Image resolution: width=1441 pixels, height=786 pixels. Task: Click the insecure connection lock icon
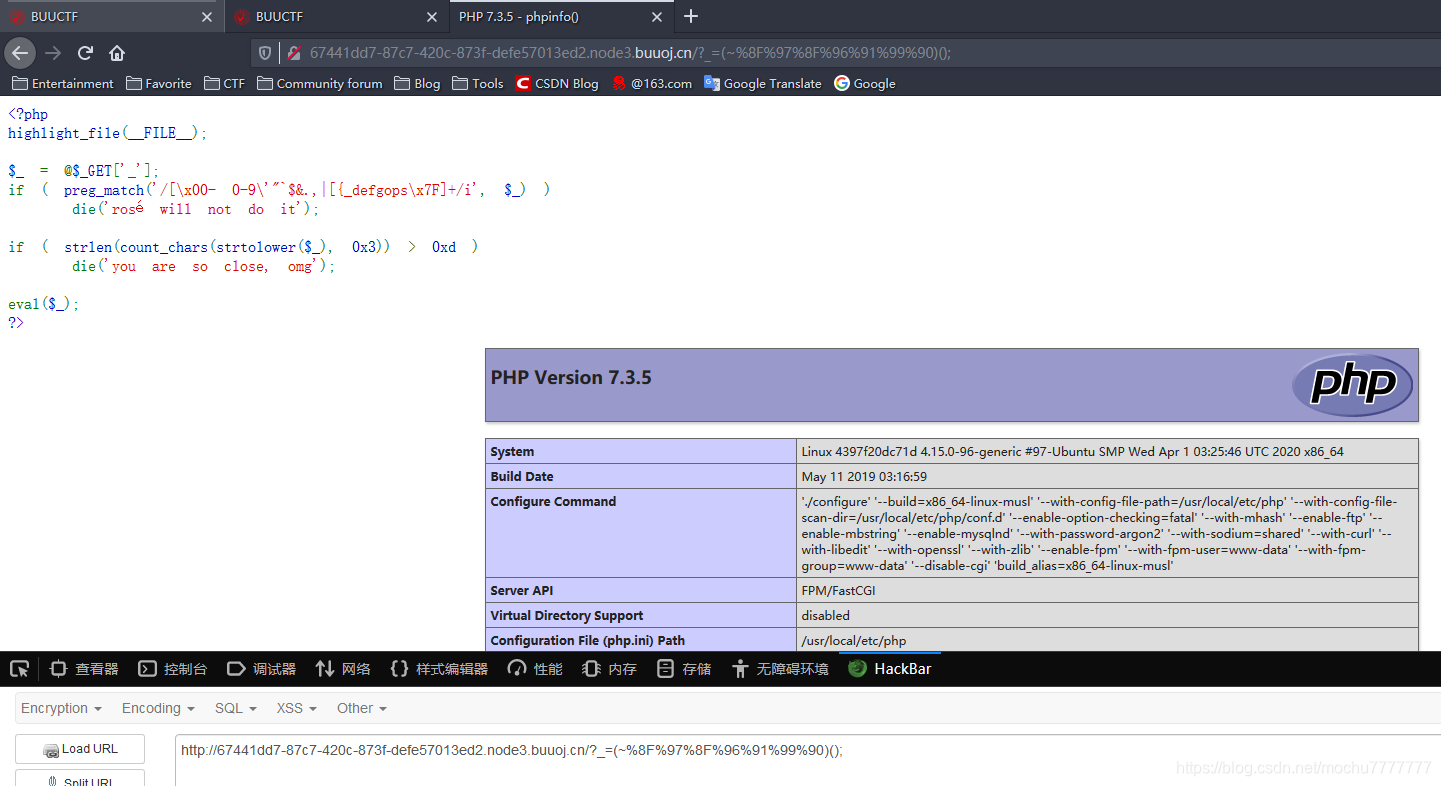[294, 53]
